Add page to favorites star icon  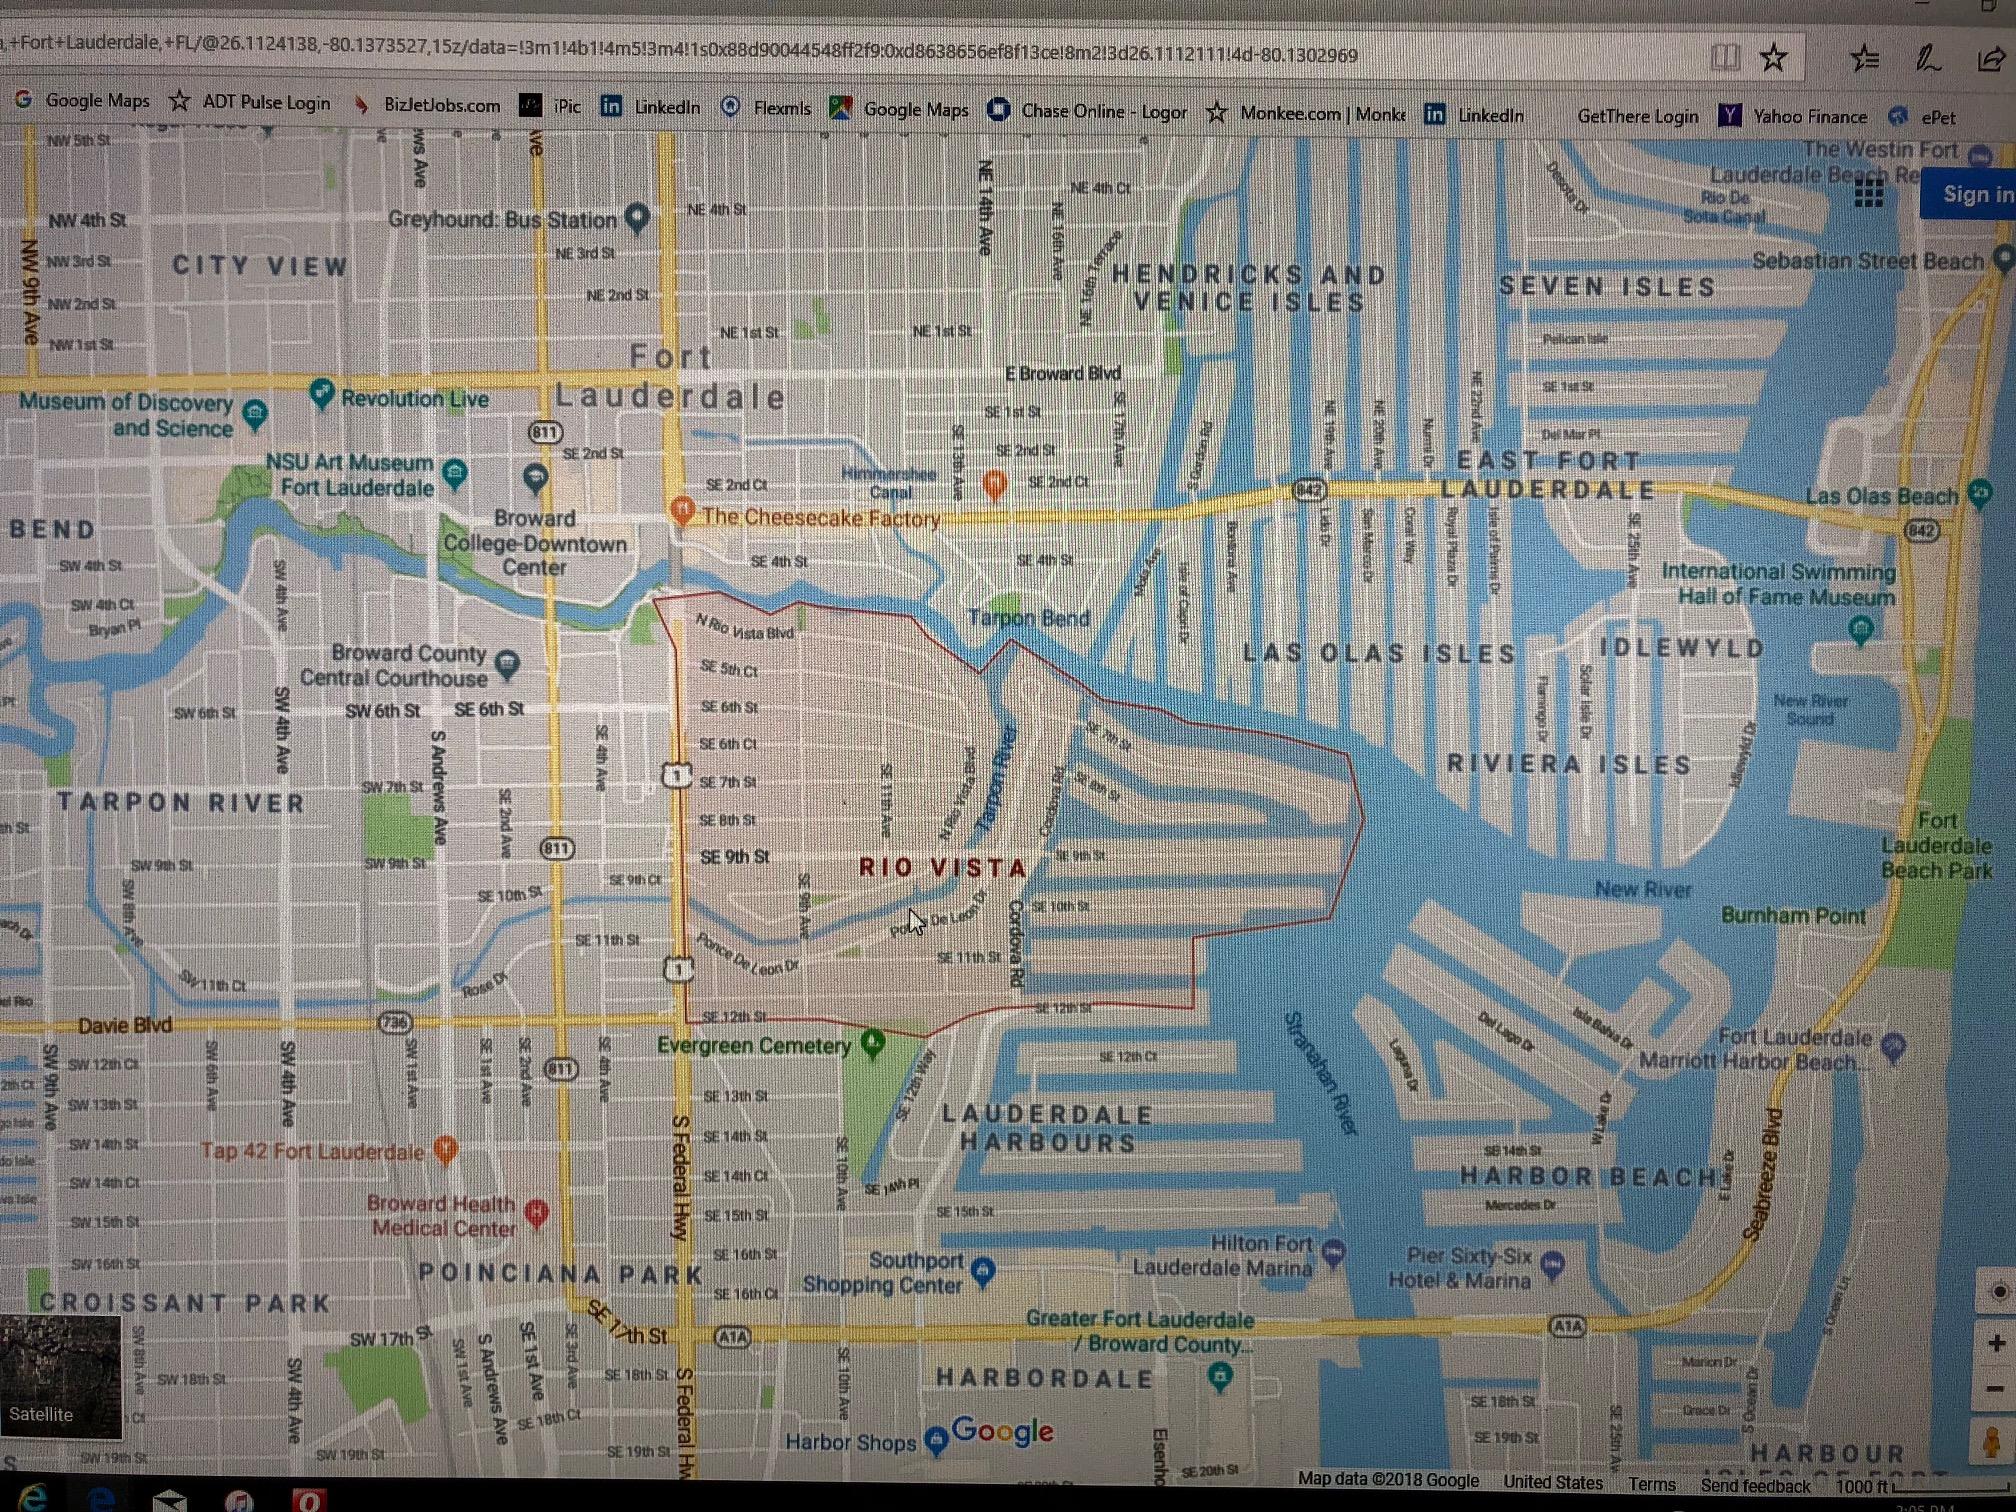[x=1773, y=58]
